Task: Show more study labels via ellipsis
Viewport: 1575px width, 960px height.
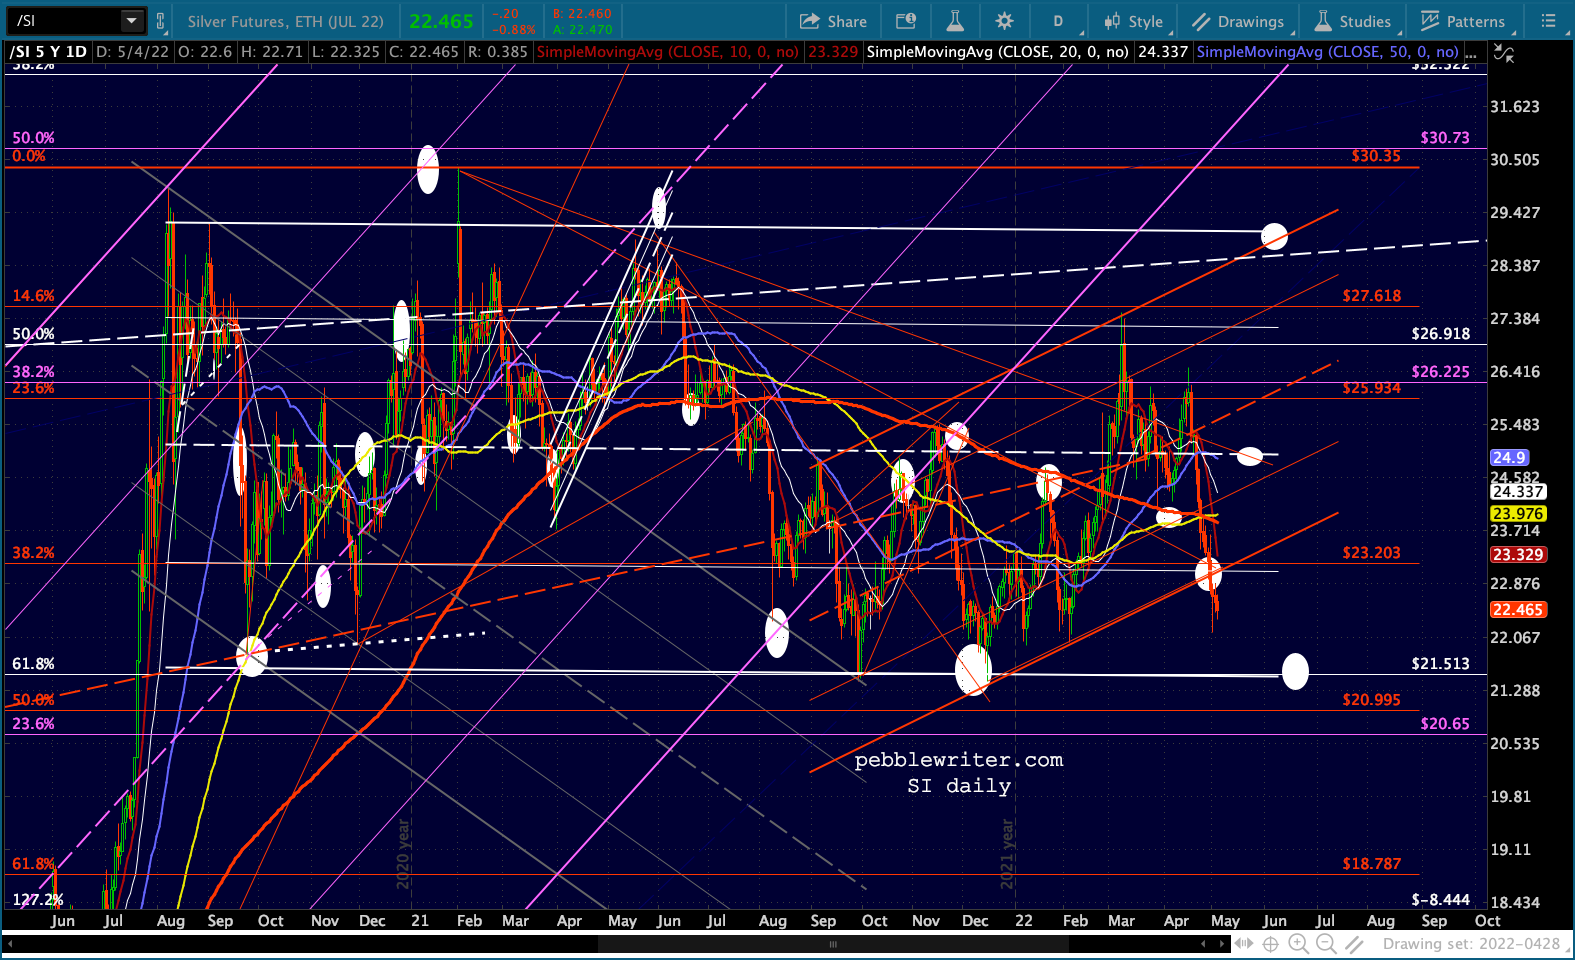Action: 1471,52
